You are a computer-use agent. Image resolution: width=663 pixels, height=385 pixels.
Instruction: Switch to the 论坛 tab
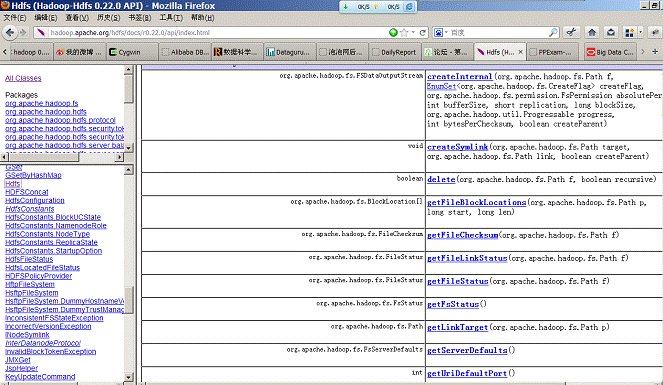447,52
